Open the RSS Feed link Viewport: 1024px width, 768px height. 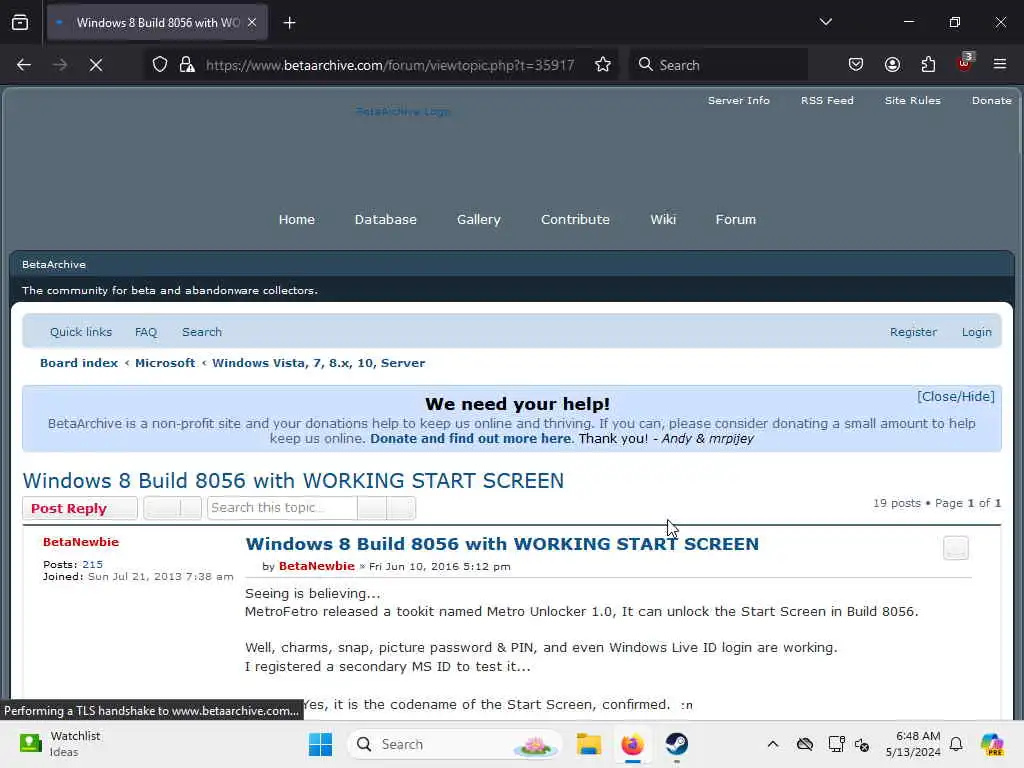pos(827,101)
